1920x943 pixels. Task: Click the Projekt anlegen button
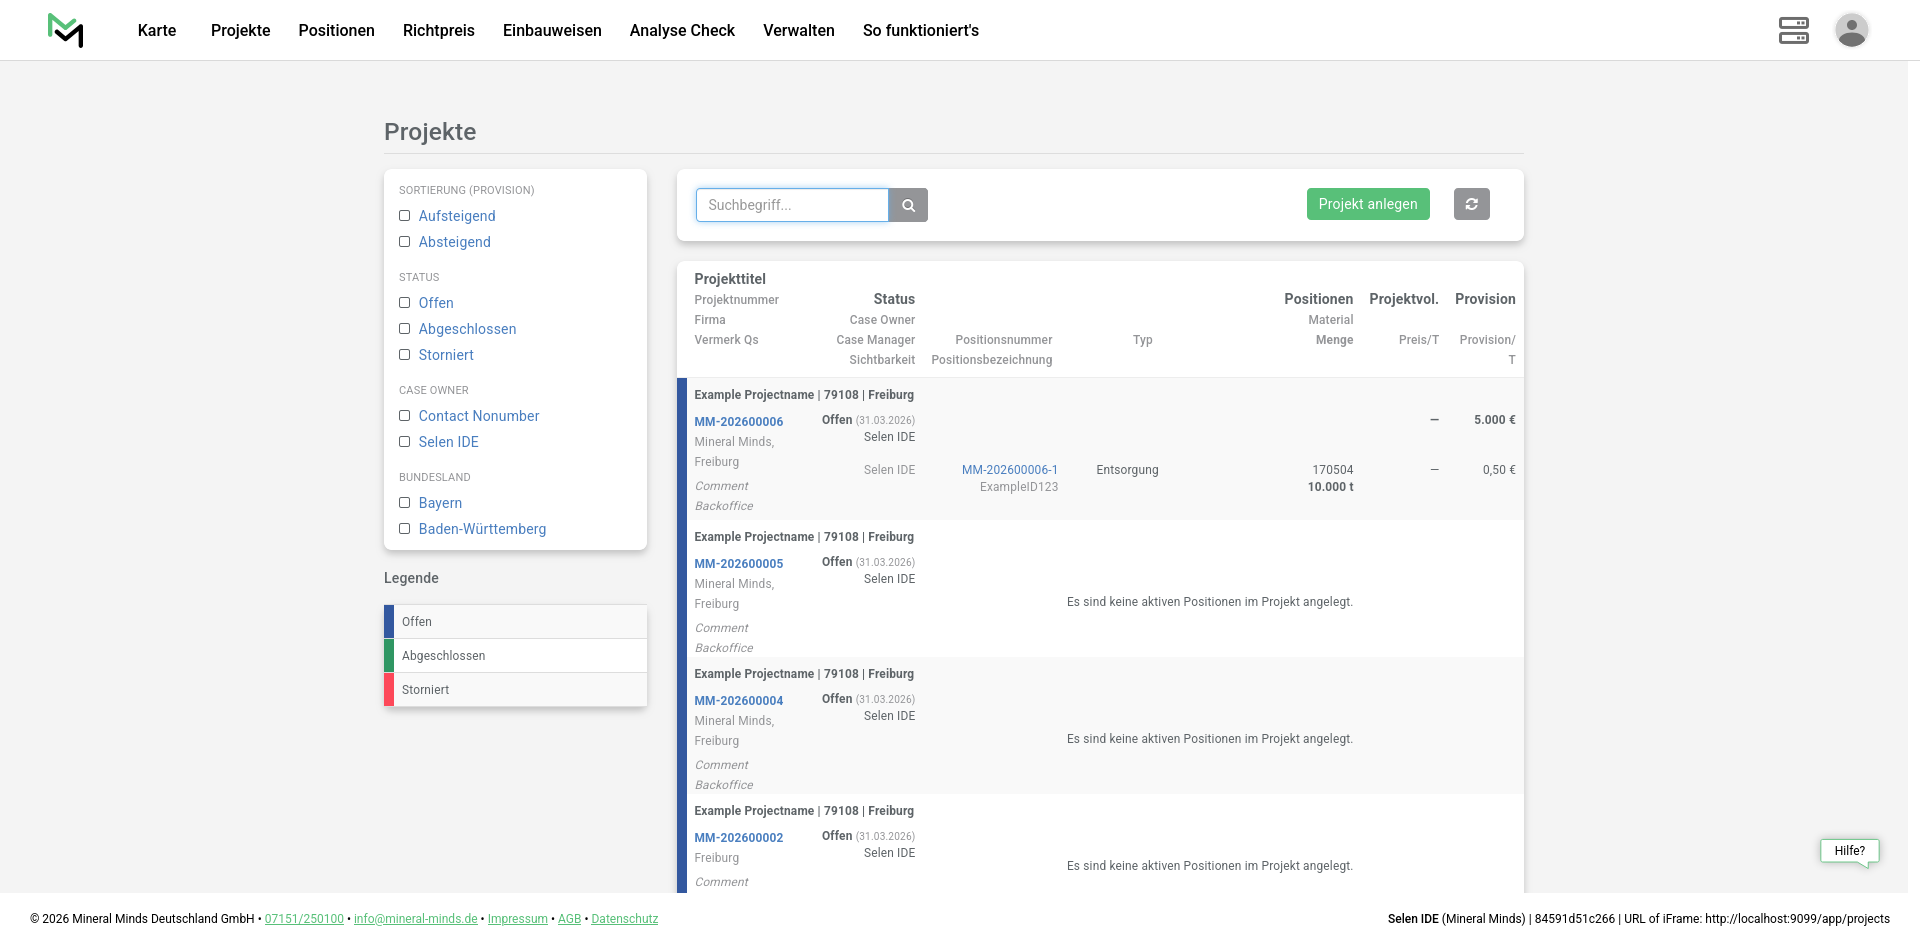pyautogui.click(x=1367, y=204)
